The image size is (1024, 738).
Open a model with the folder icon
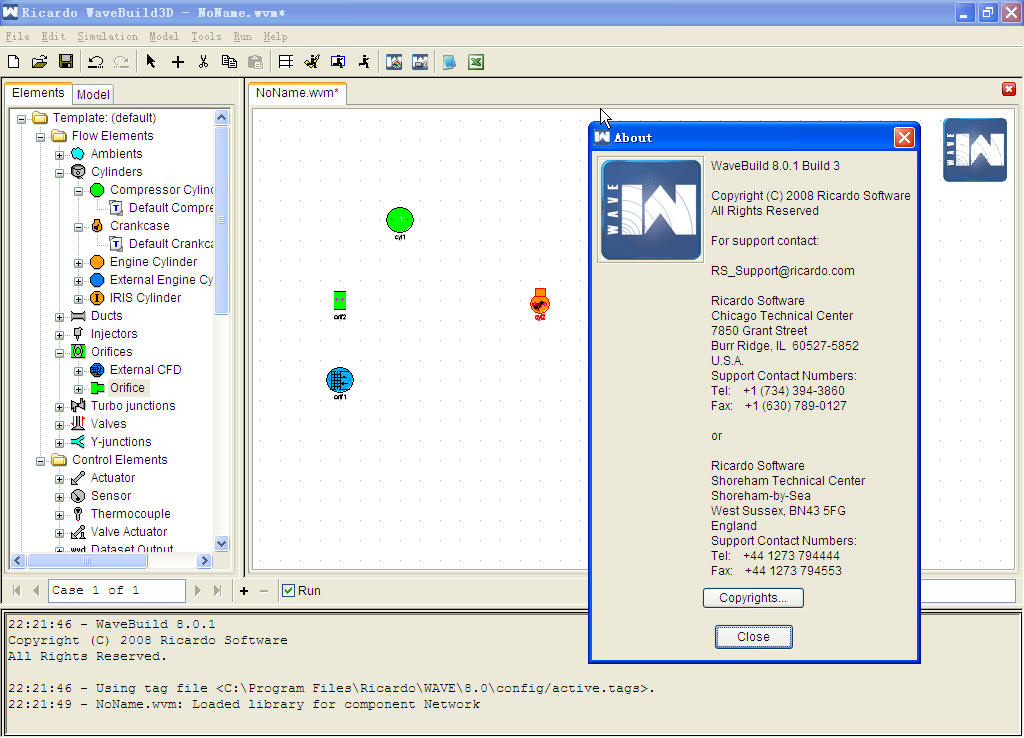40,62
